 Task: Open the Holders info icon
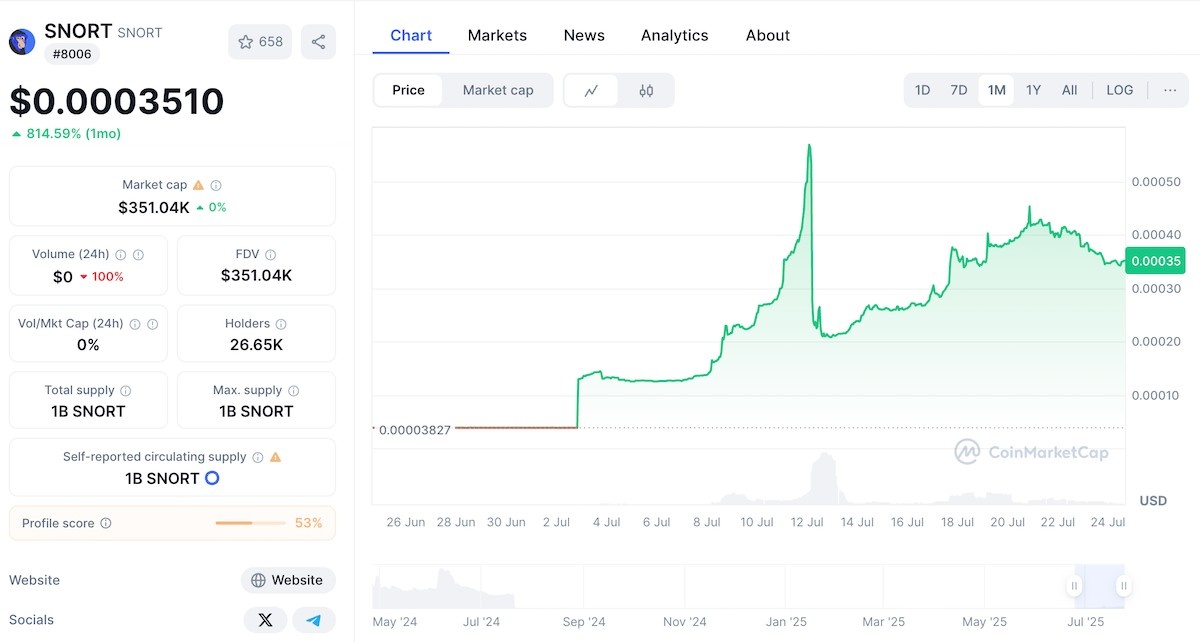point(281,324)
